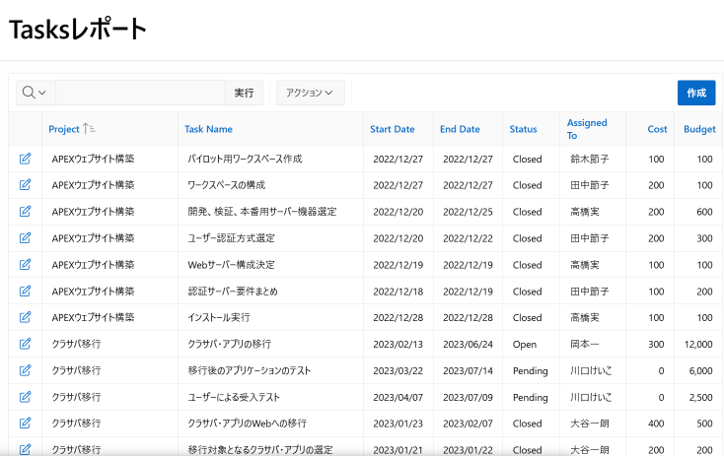Click edit icon beside 認証サーバー要件まとめ
This screenshot has width=724, height=456.
(x=25, y=291)
